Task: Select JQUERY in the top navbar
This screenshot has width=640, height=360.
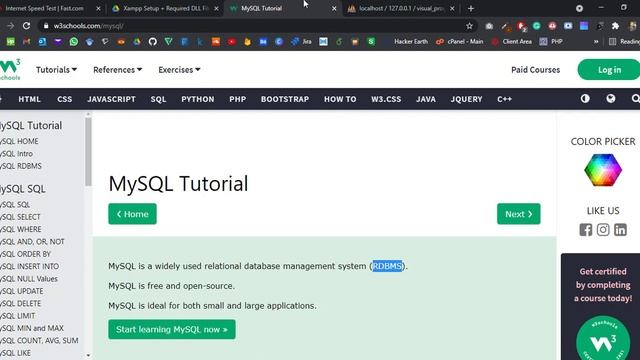Action: [x=467, y=99]
